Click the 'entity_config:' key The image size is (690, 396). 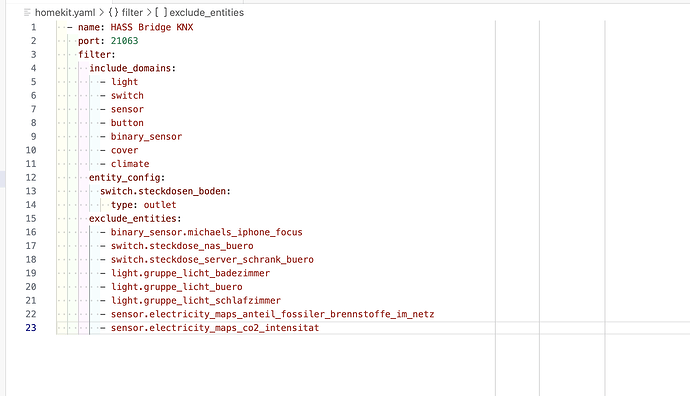click(x=127, y=177)
